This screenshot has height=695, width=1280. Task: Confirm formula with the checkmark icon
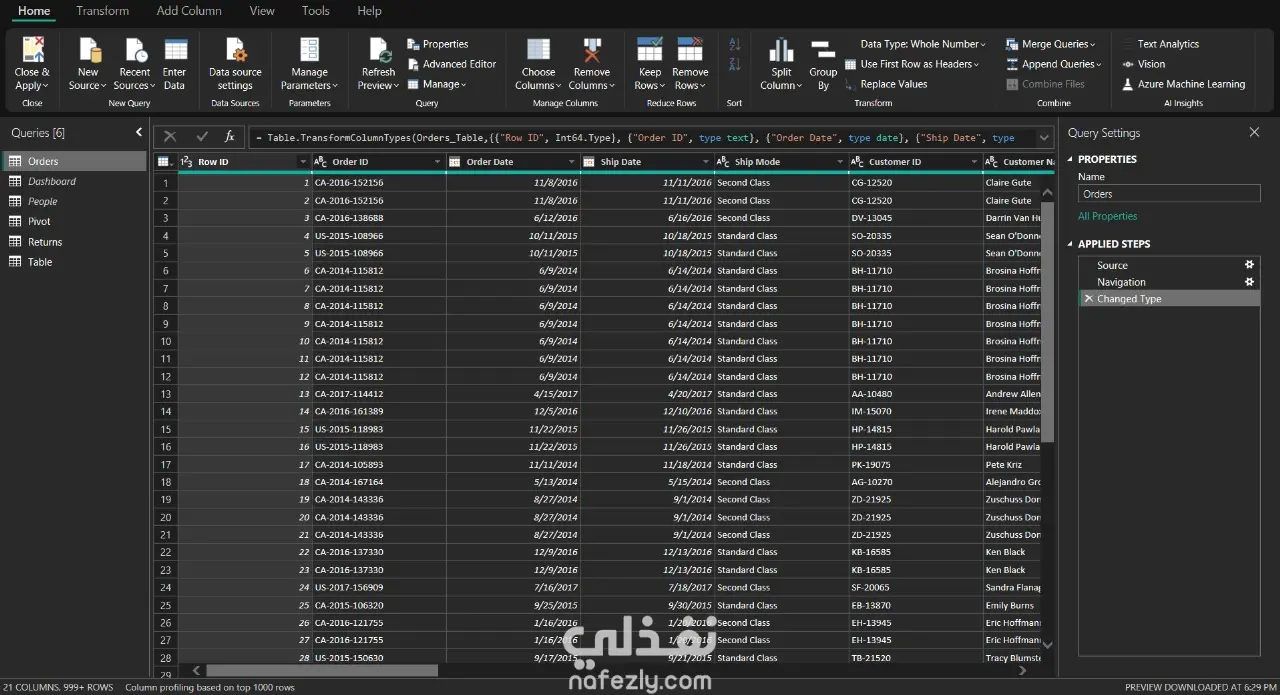coord(202,137)
